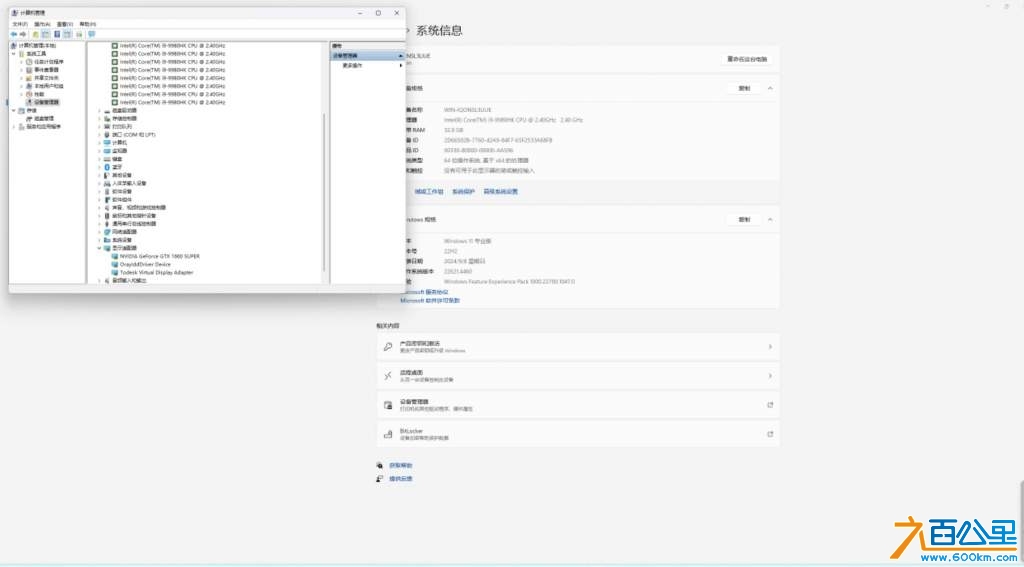The image size is (1024, 567).
Task: Select the 通用串行总线控制器 category
Action: pos(135,224)
